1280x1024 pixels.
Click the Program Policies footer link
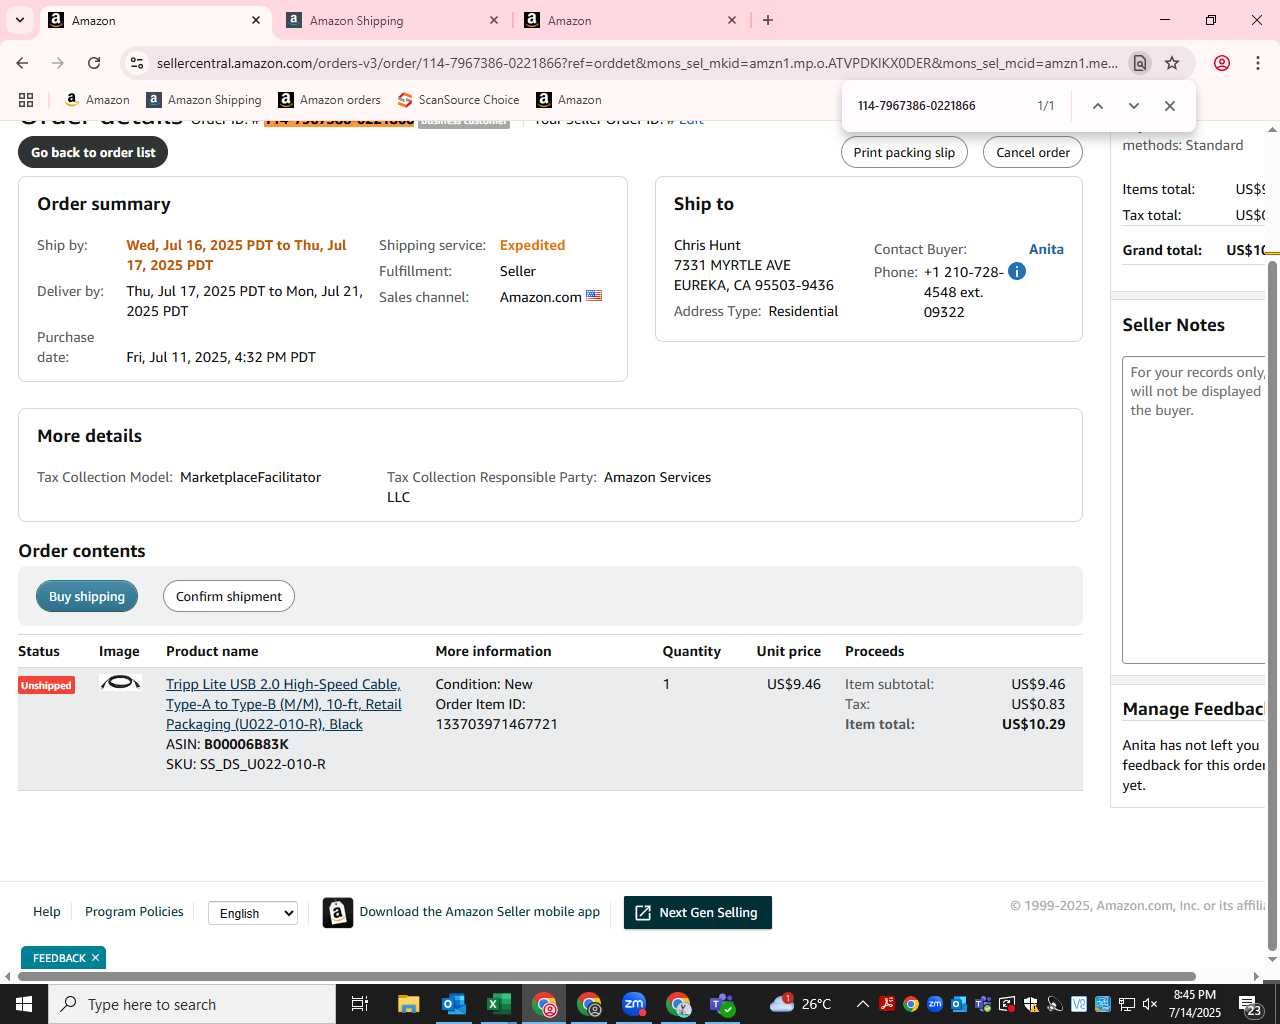click(134, 911)
